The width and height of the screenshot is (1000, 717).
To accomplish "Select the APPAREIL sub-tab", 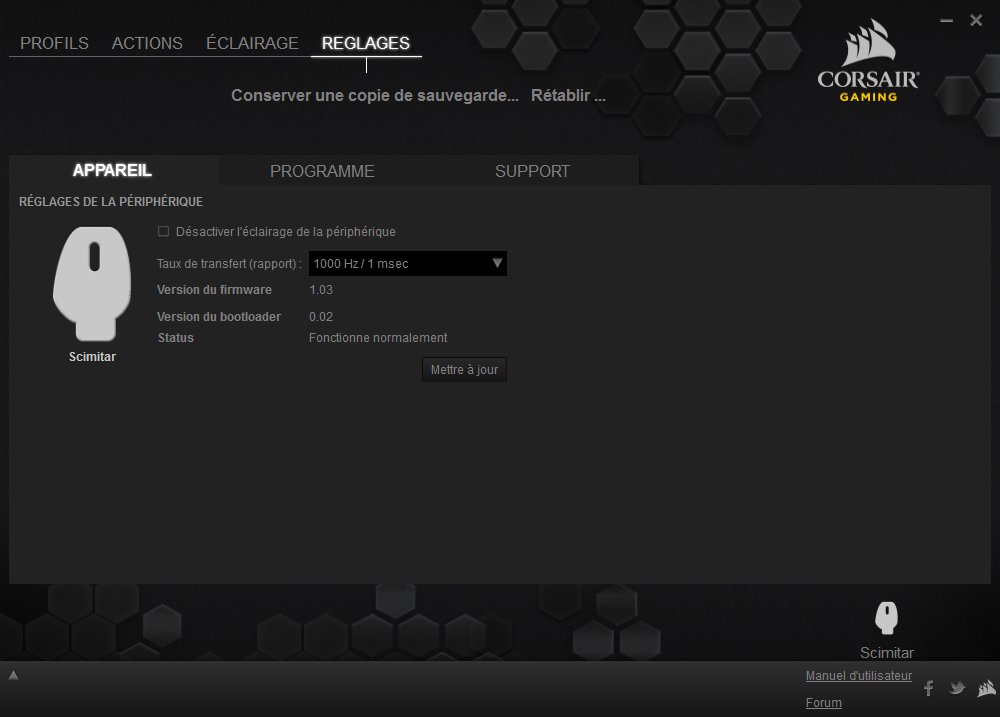I will point(112,170).
